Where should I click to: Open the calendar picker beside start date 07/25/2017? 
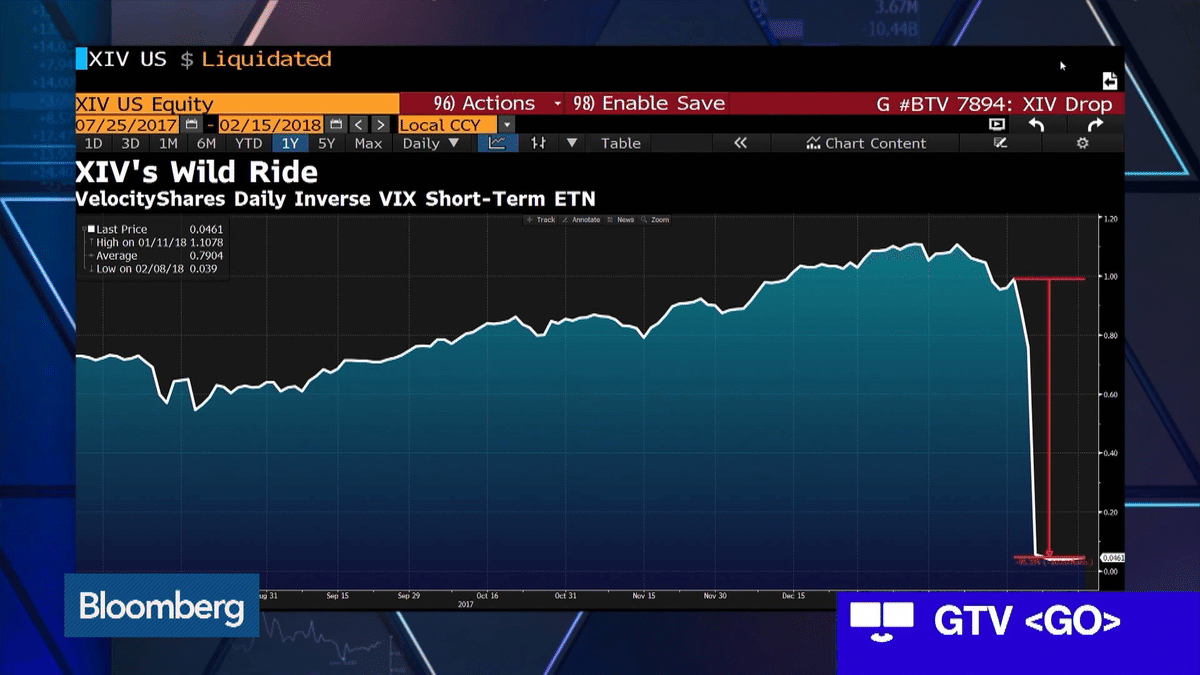tap(192, 125)
